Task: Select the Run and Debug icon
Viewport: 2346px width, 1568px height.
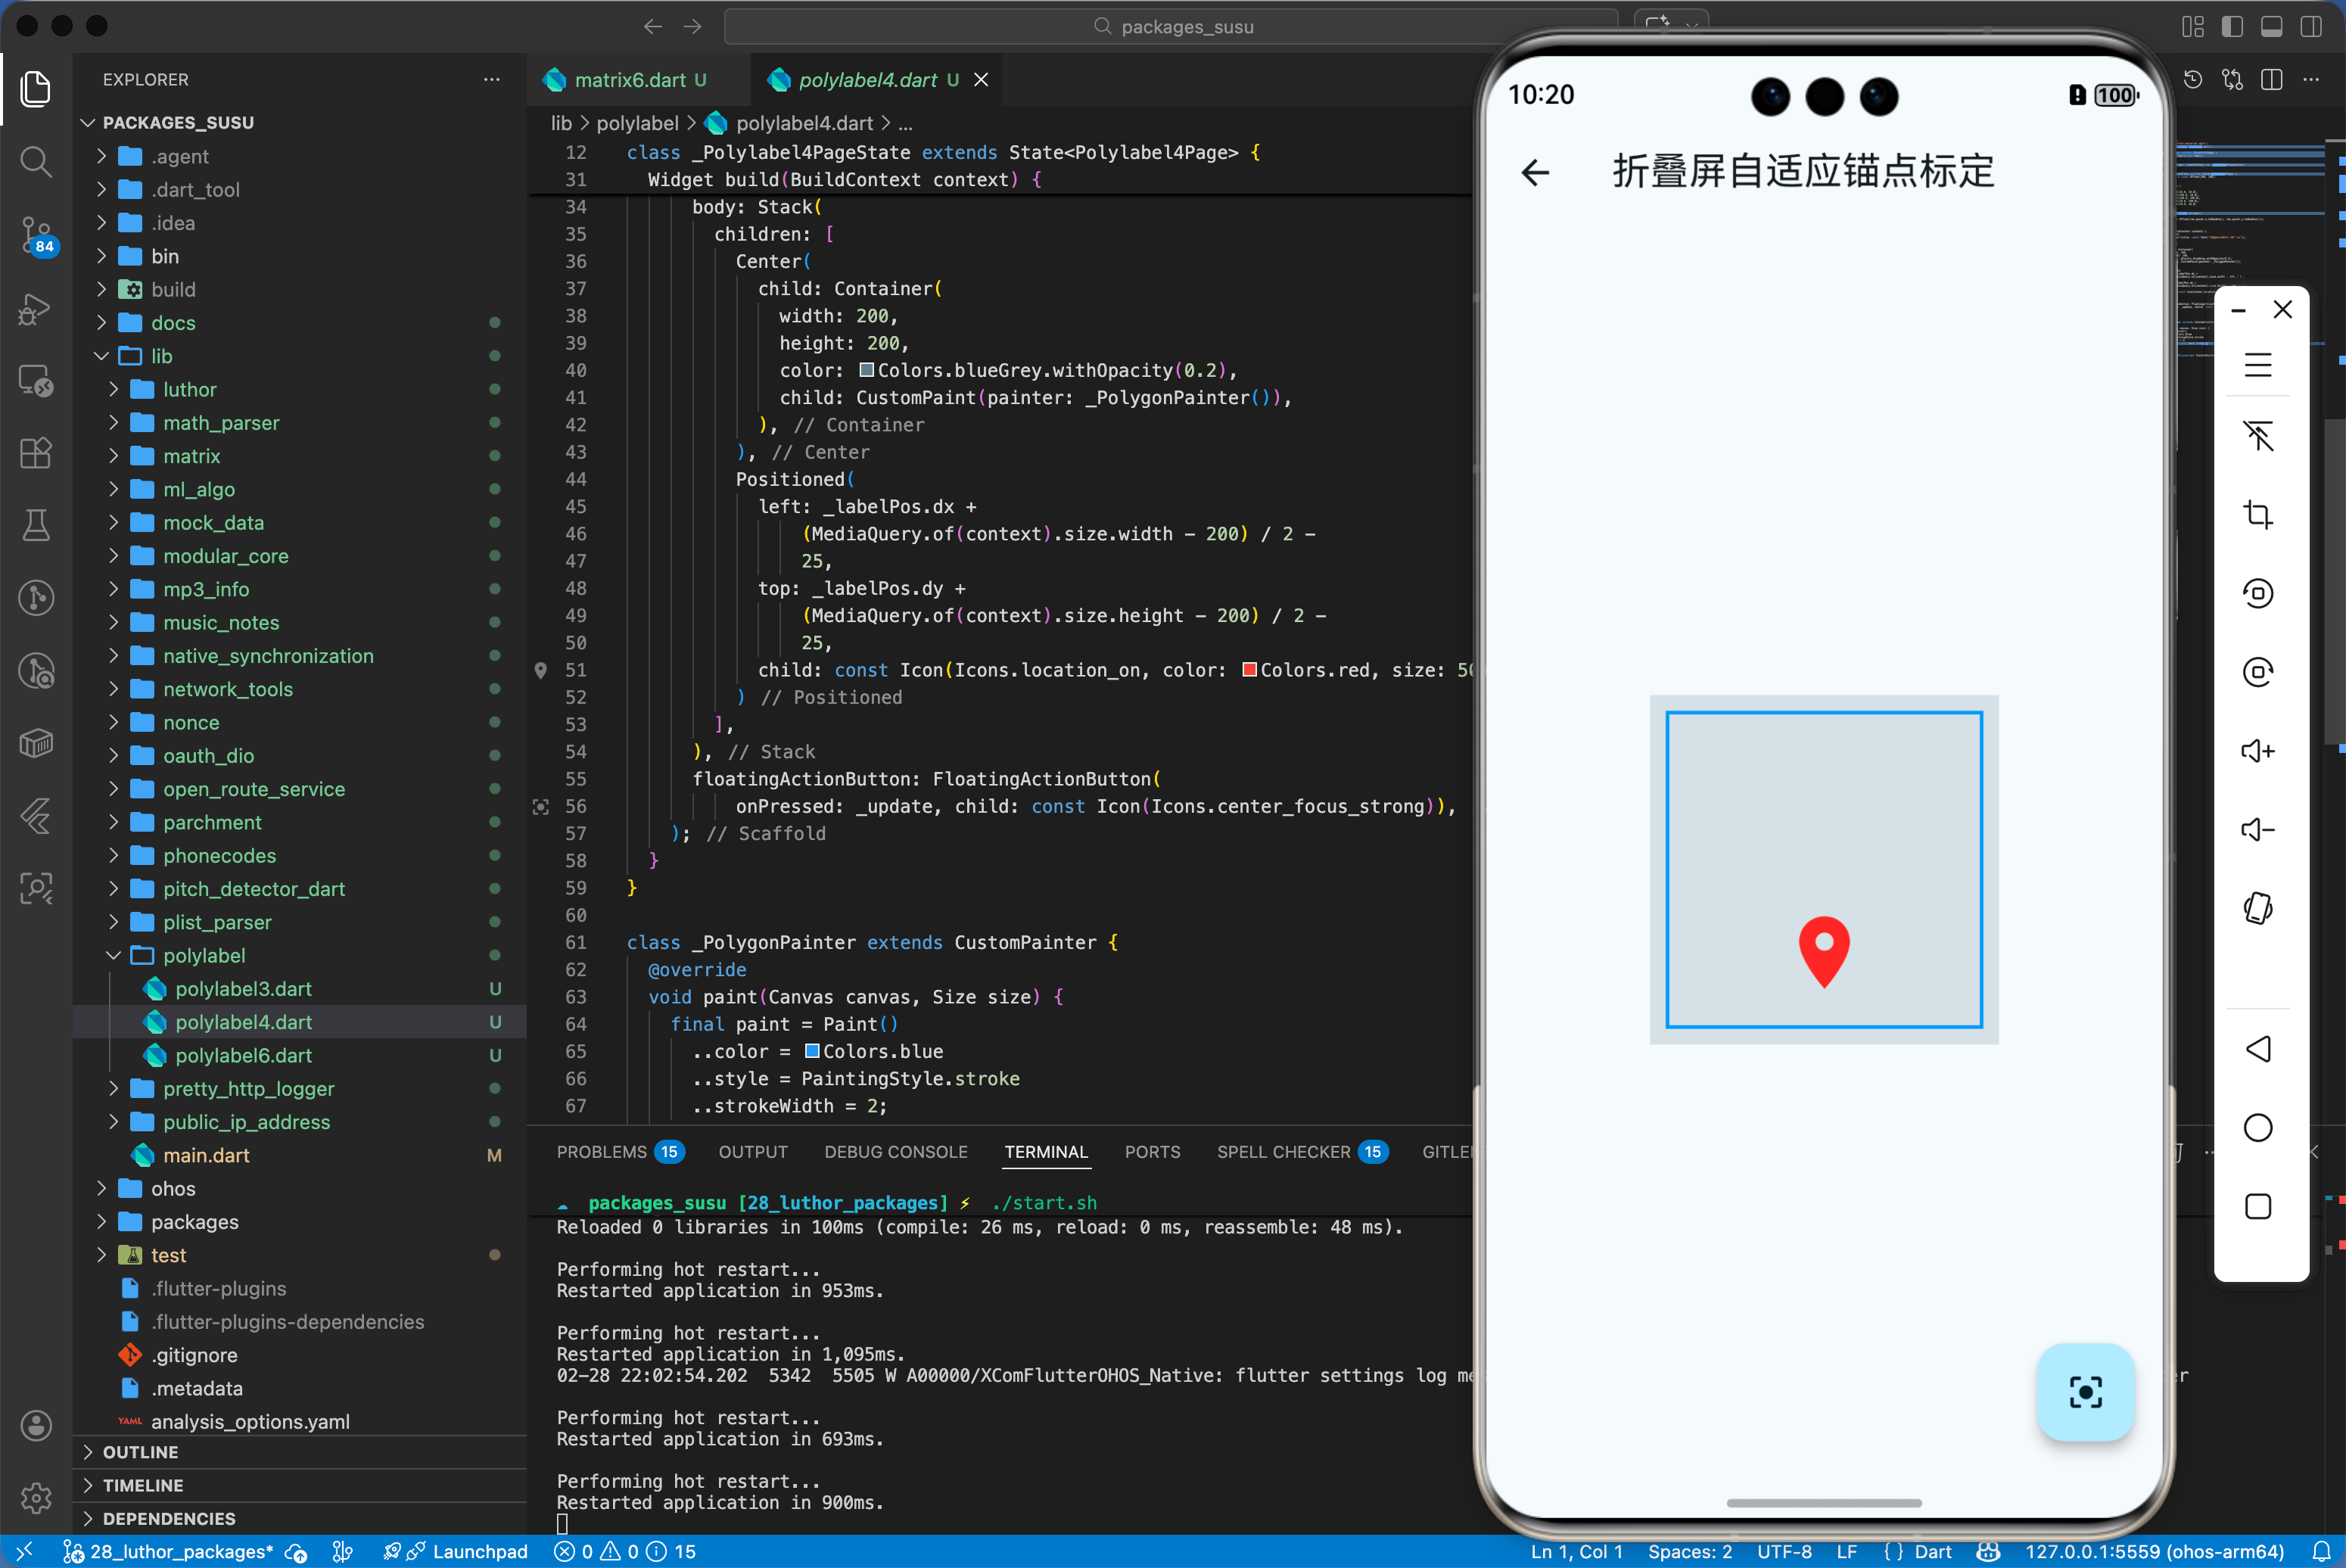Action: pyautogui.click(x=36, y=310)
